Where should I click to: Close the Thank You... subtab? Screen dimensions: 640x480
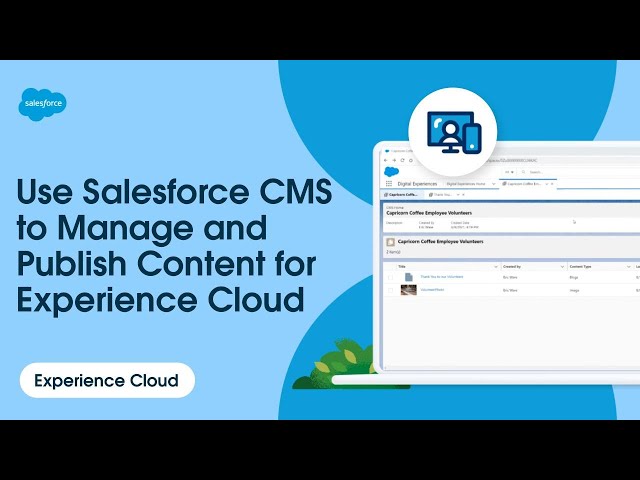[x=463, y=195]
